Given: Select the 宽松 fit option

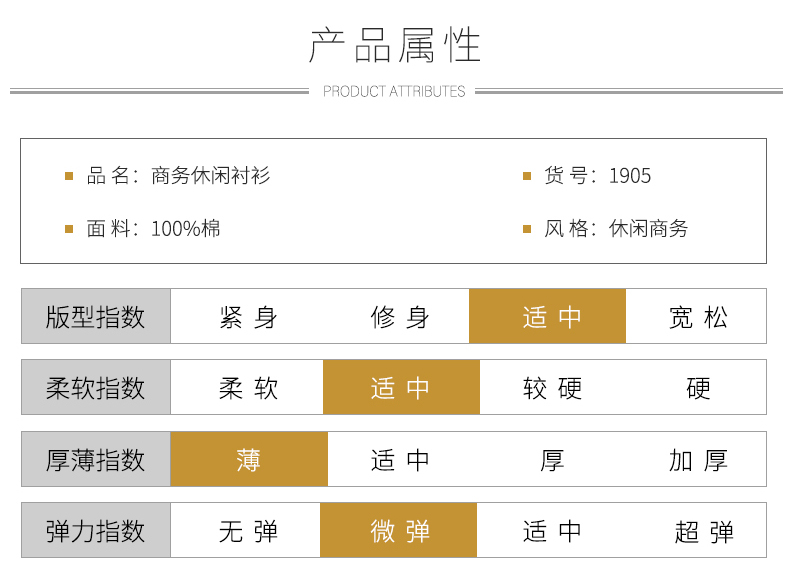Looking at the screenshot, I should point(698,317).
